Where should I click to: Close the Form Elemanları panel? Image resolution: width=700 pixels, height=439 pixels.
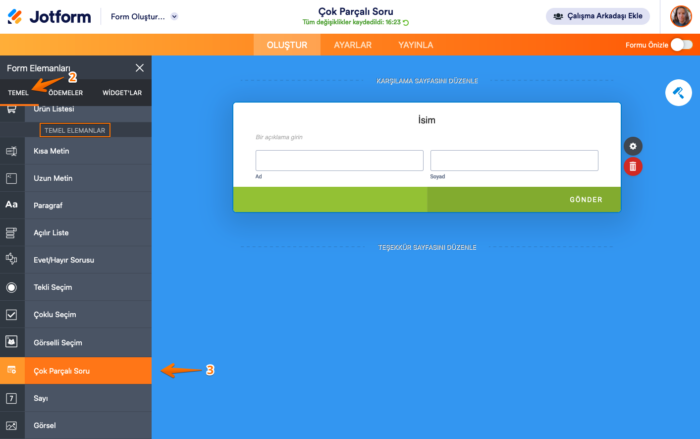coord(140,68)
